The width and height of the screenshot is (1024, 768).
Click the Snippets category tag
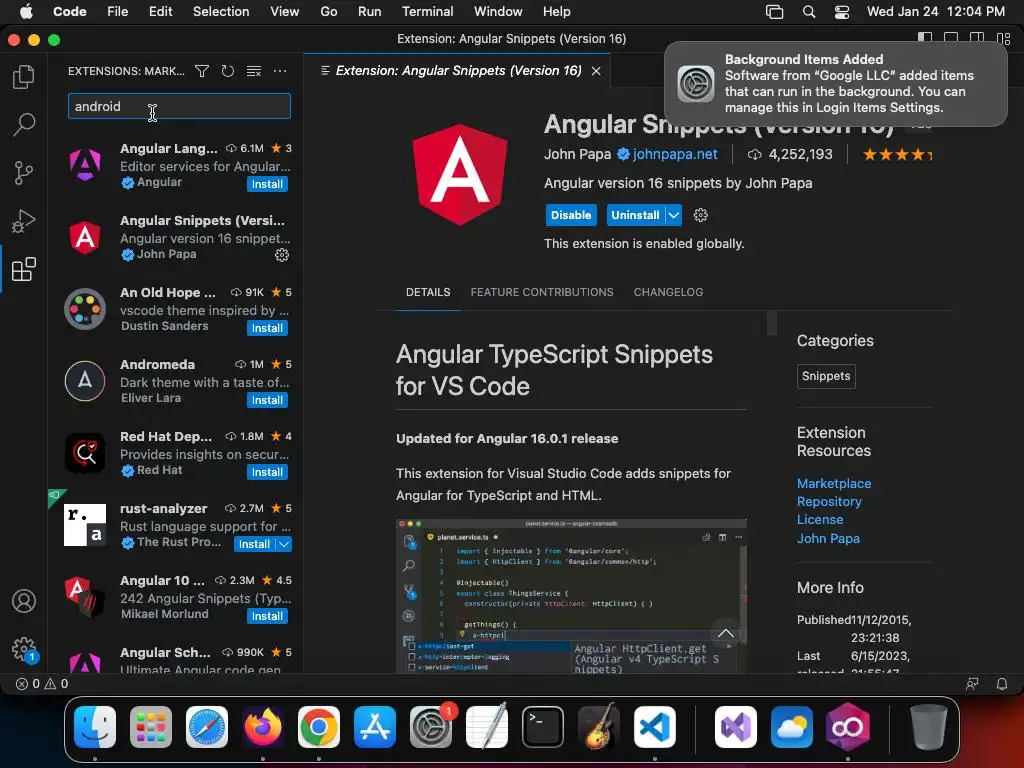click(826, 376)
